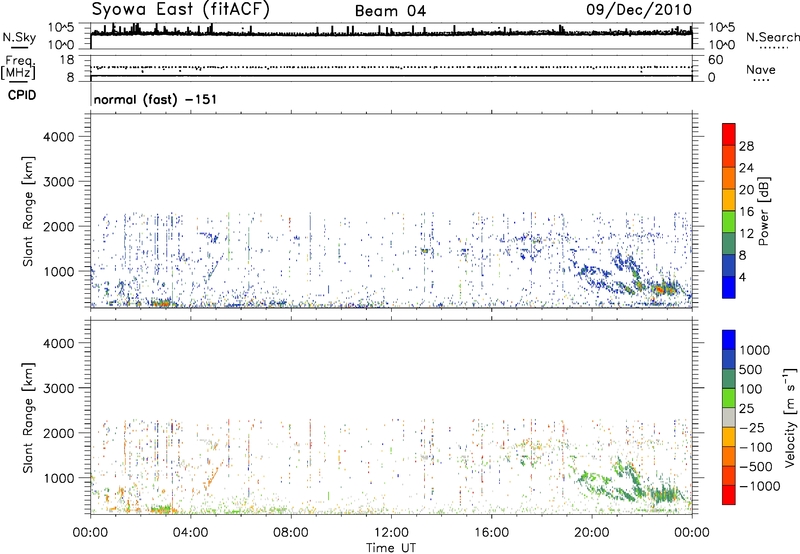Click 'Slant Range [km]' label of power panel

click(x=28, y=211)
